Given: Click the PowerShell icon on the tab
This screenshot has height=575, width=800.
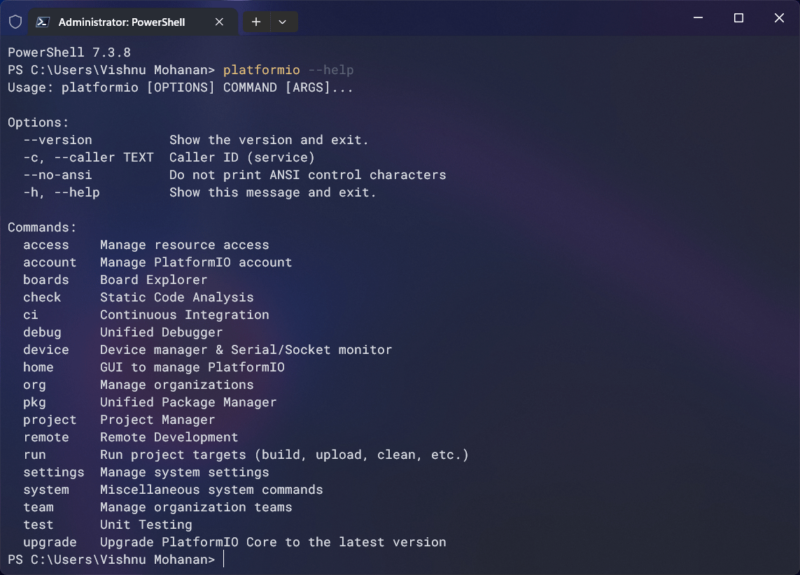Looking at the screenshot, I should point(42,21).
